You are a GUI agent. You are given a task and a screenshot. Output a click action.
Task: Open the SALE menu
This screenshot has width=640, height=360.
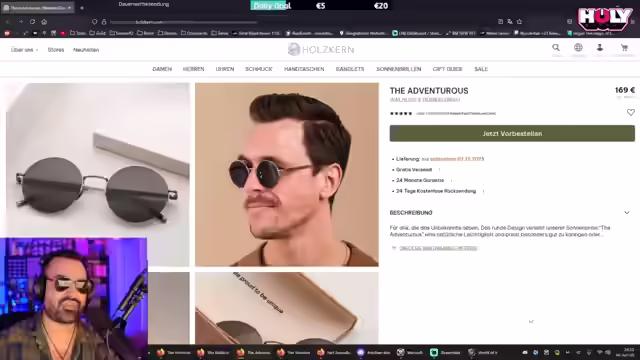[481, 69]
